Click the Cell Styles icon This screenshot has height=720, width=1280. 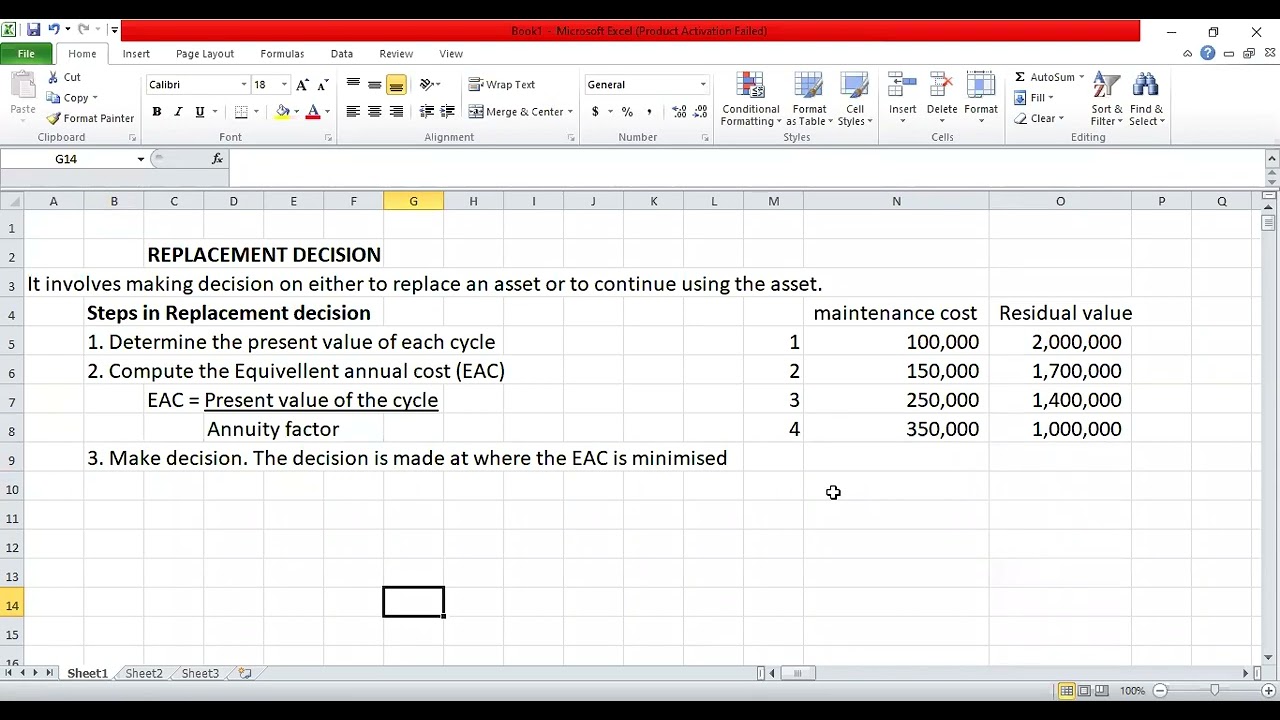pos(855,86)
